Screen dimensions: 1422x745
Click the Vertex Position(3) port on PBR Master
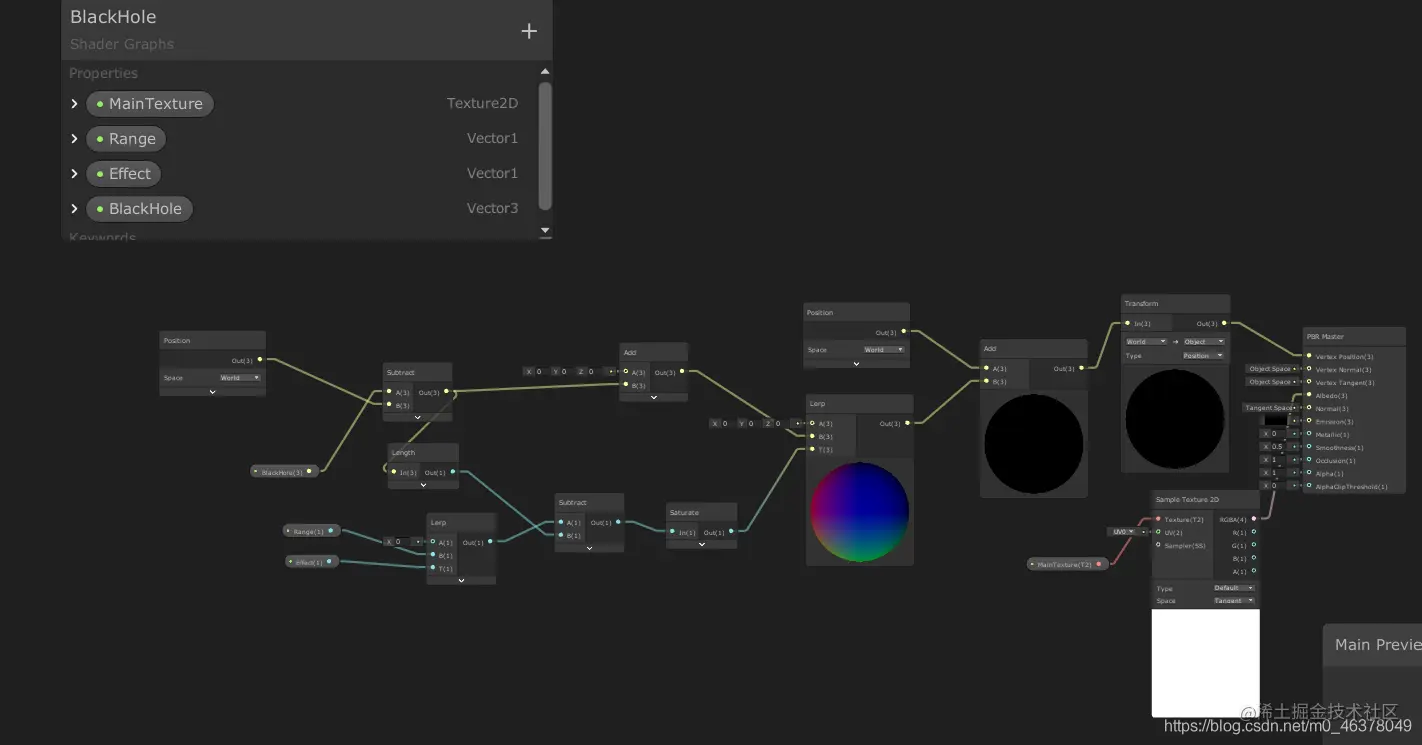pos(1308,356)
